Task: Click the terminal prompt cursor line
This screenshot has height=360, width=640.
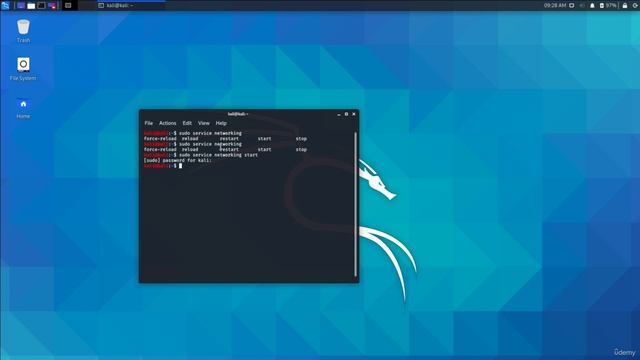Action: point(163,166)
